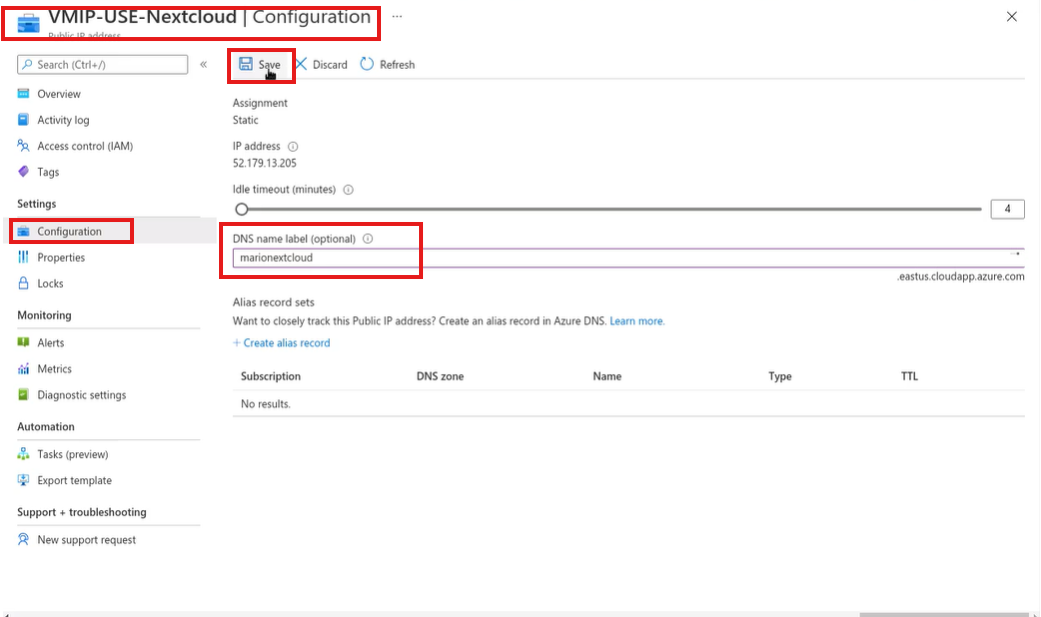
Task: Click the idle timeout value box showing 4
Action: pyautogui.click(x=1007, y=209)
